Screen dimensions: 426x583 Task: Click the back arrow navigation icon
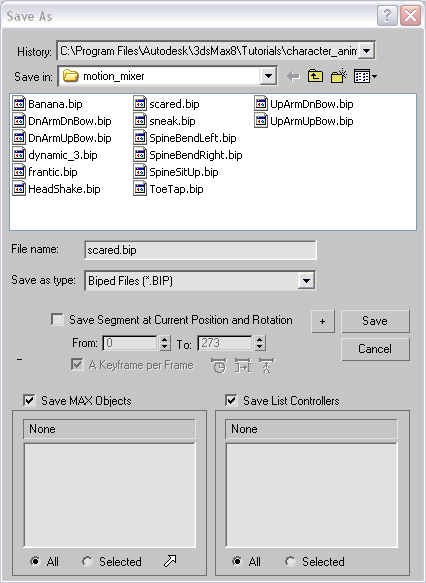pyautogui.click(x=293, y=77)
